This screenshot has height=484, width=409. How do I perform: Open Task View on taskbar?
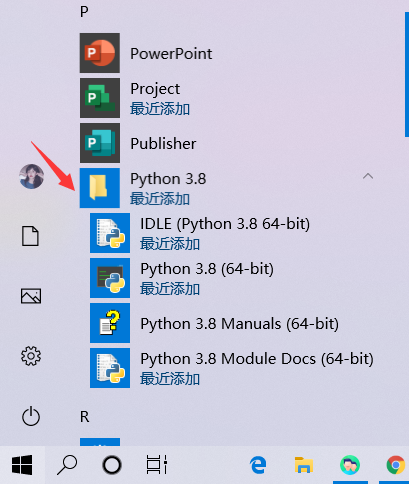coord(157,465)
